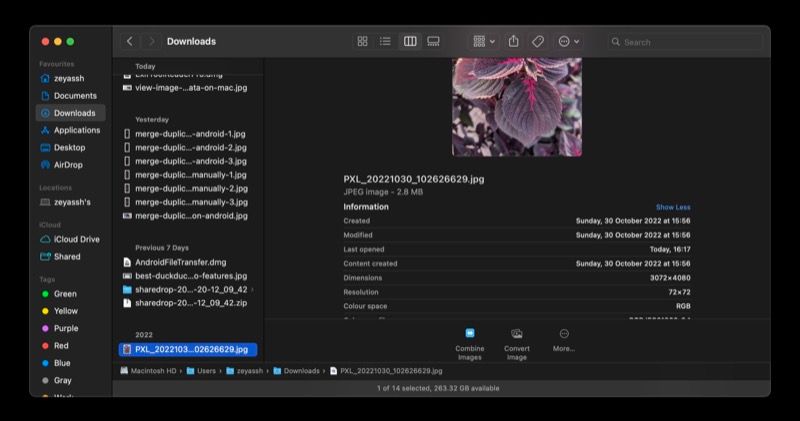Switch to icon grid view
Image resolution: width=800 pixels, height=421 pixels.
coord(362,41)
